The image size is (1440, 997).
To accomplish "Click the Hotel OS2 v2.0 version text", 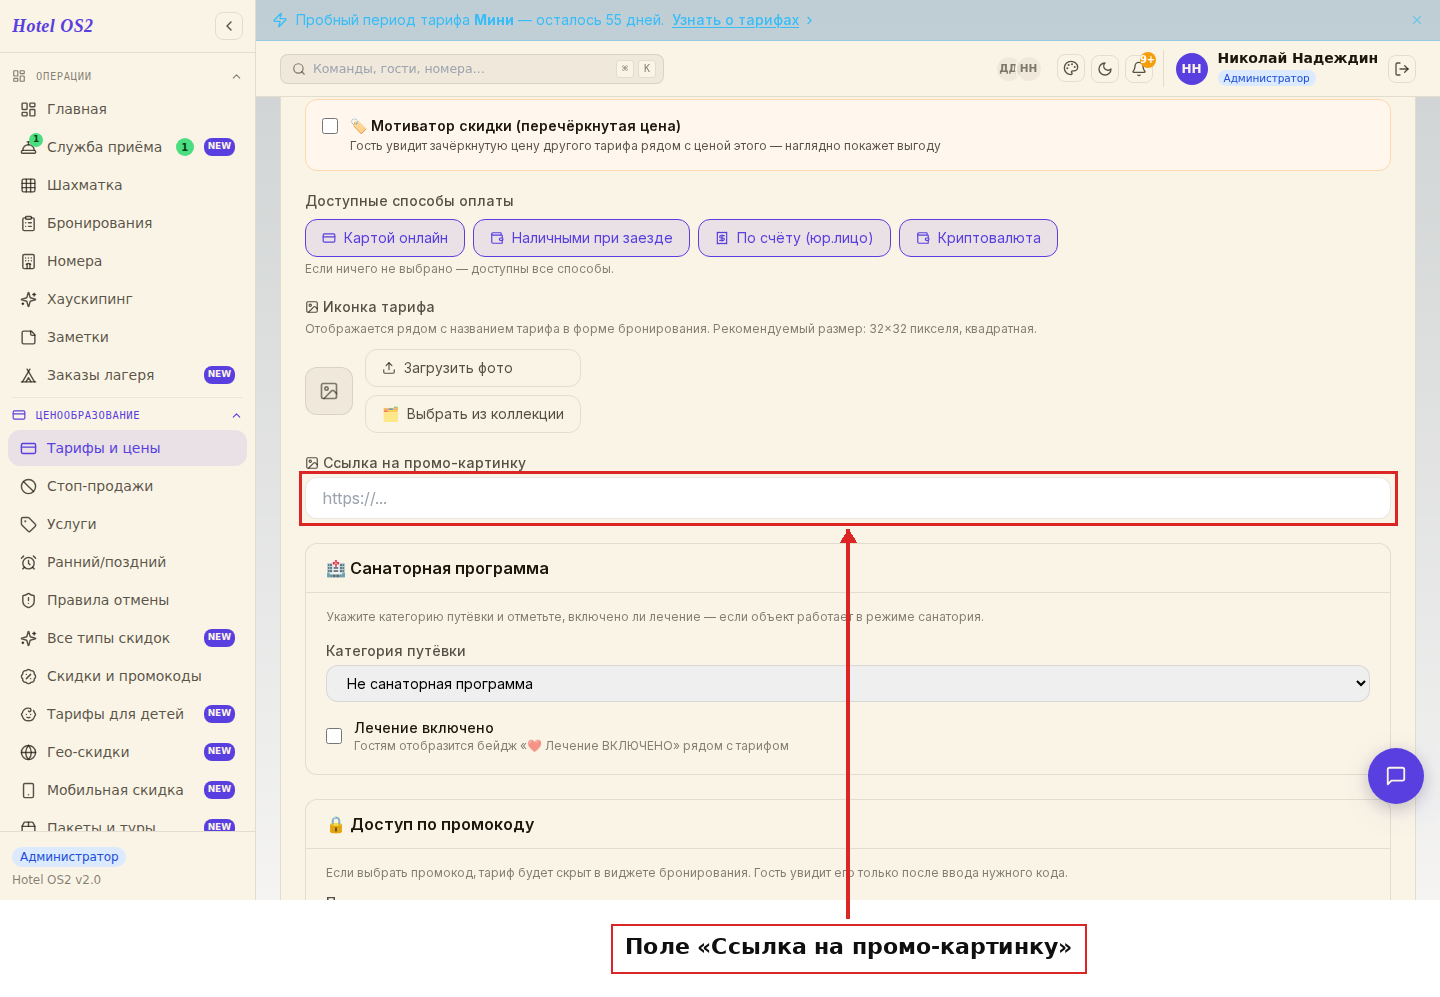I will (56, 880).
